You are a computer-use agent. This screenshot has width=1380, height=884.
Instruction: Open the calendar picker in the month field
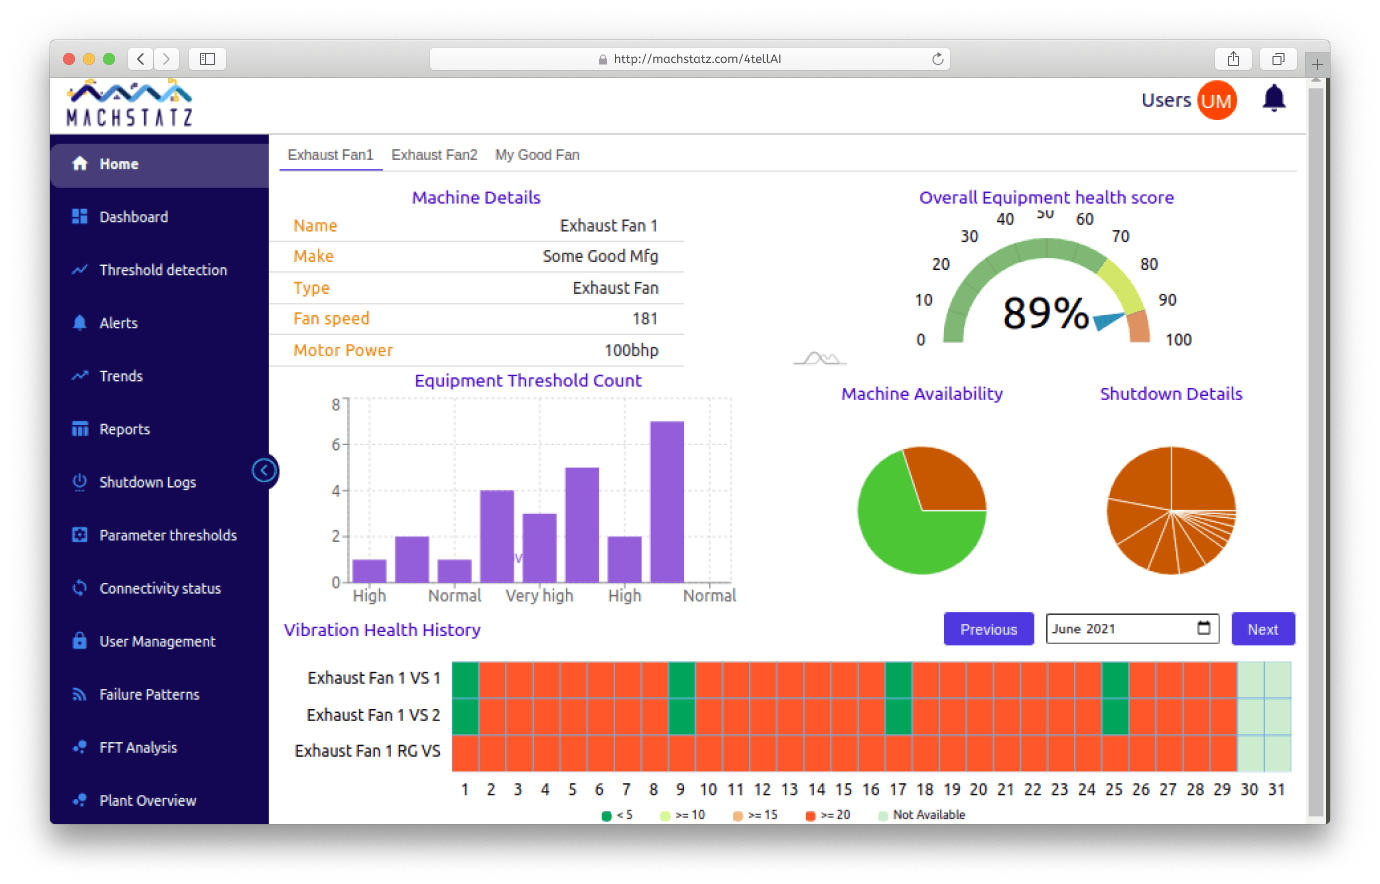tap(1204, 628)
